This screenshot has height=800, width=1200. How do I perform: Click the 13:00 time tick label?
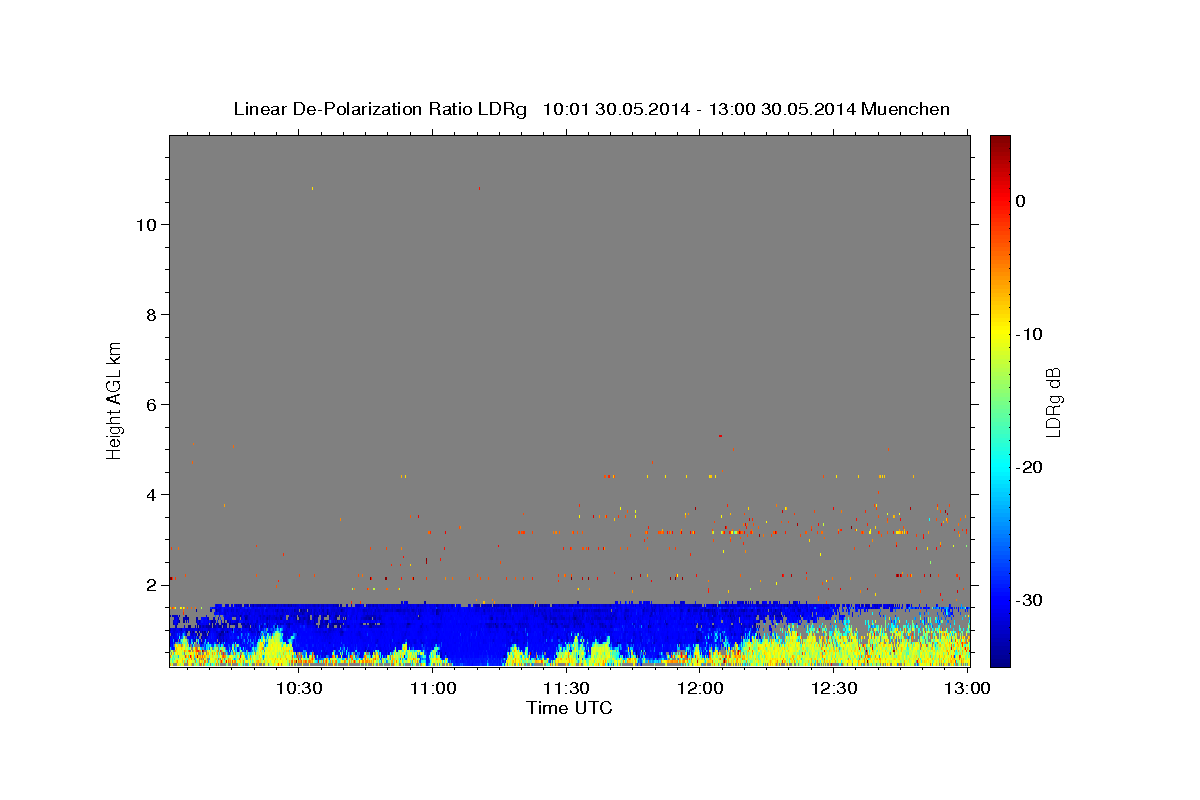pos(967,689)
